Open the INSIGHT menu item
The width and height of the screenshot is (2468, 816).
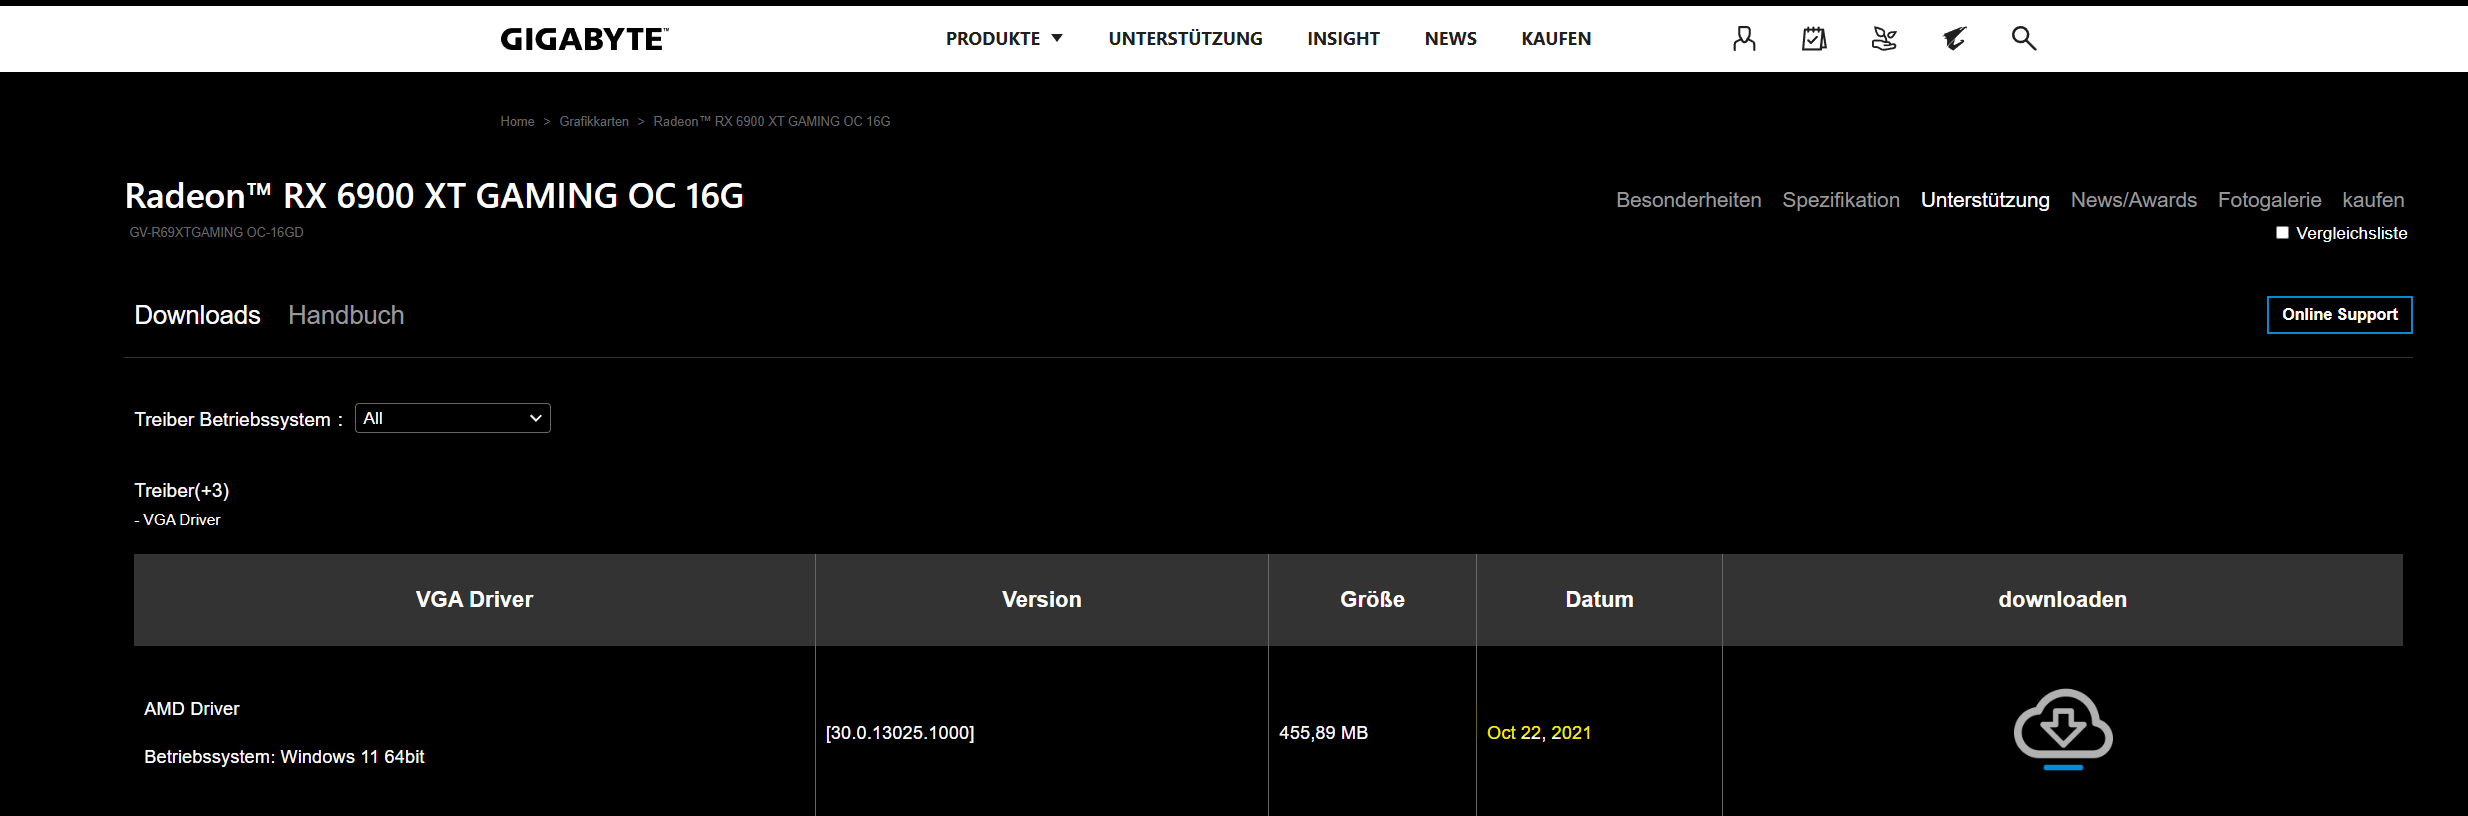coord(1343,39)
